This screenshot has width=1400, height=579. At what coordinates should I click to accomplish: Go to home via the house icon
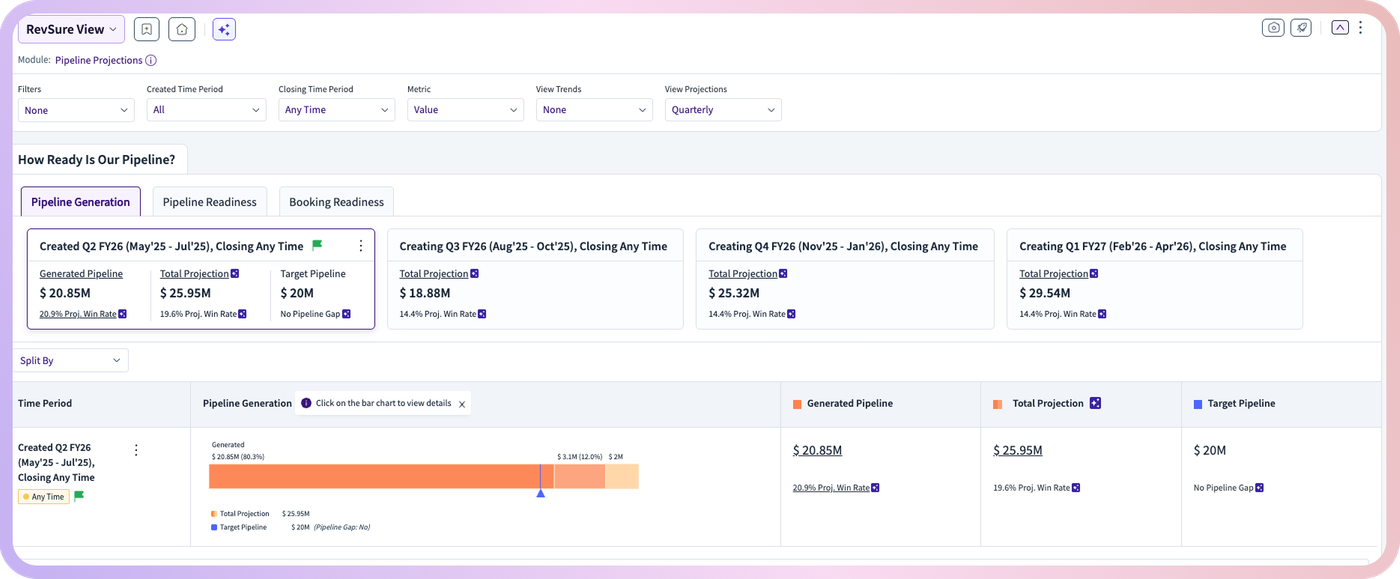click(182, 29)
